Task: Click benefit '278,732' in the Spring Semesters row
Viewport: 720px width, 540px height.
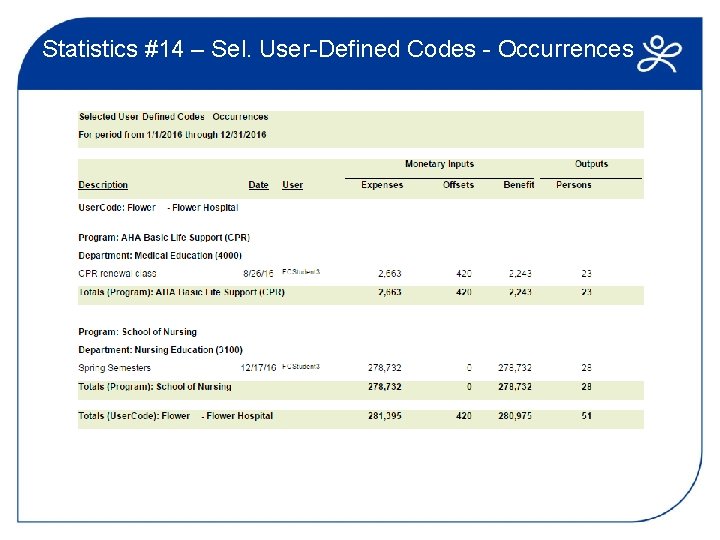Action: [515, 367]
